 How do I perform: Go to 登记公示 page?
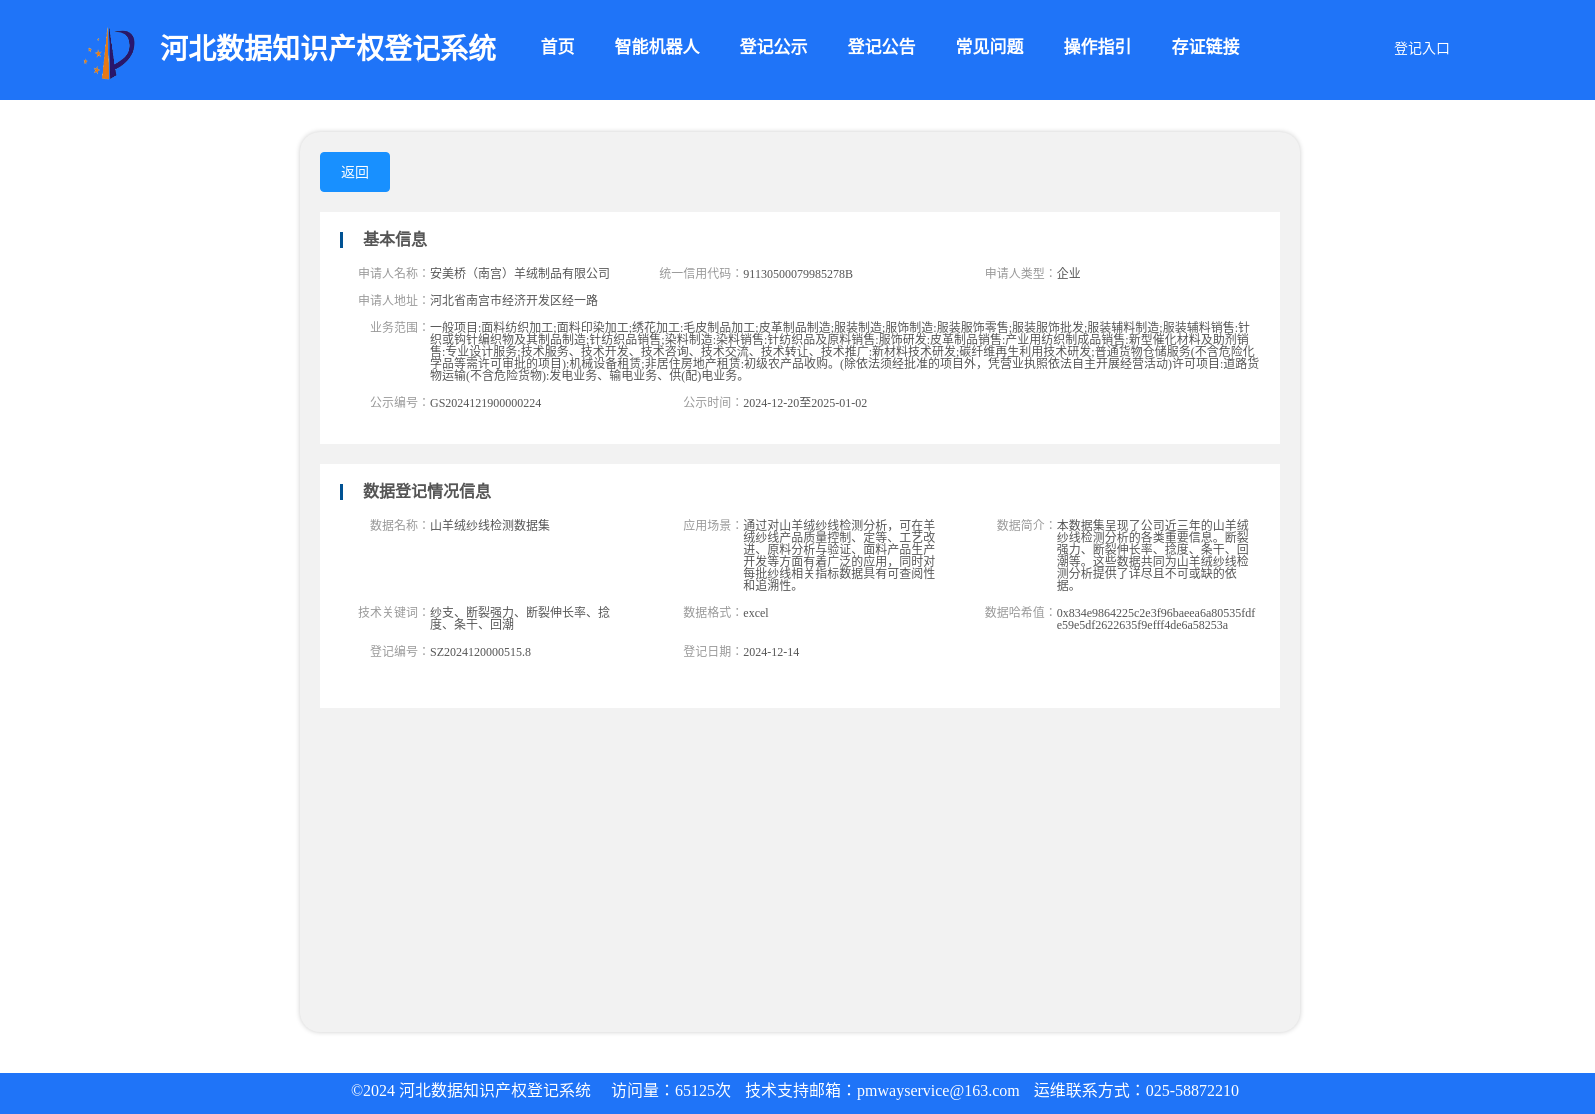click(x=773, y=47)
